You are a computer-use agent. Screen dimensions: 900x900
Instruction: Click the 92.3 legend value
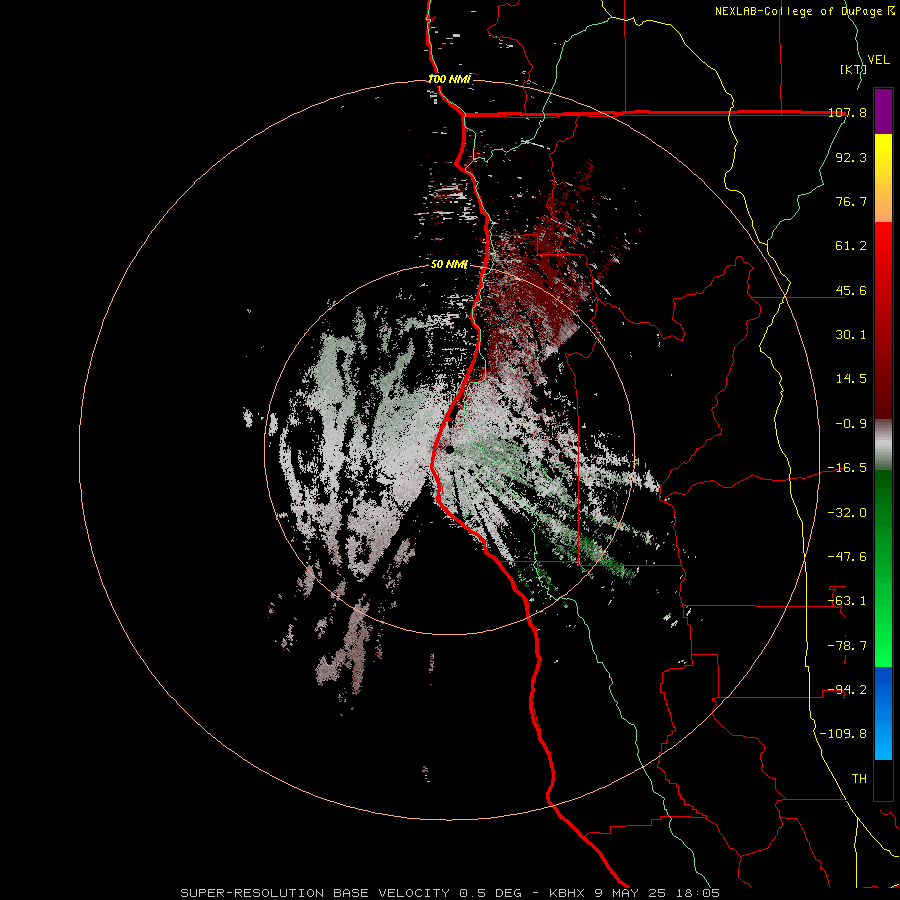pyautogui.click(x=851, y=157)
